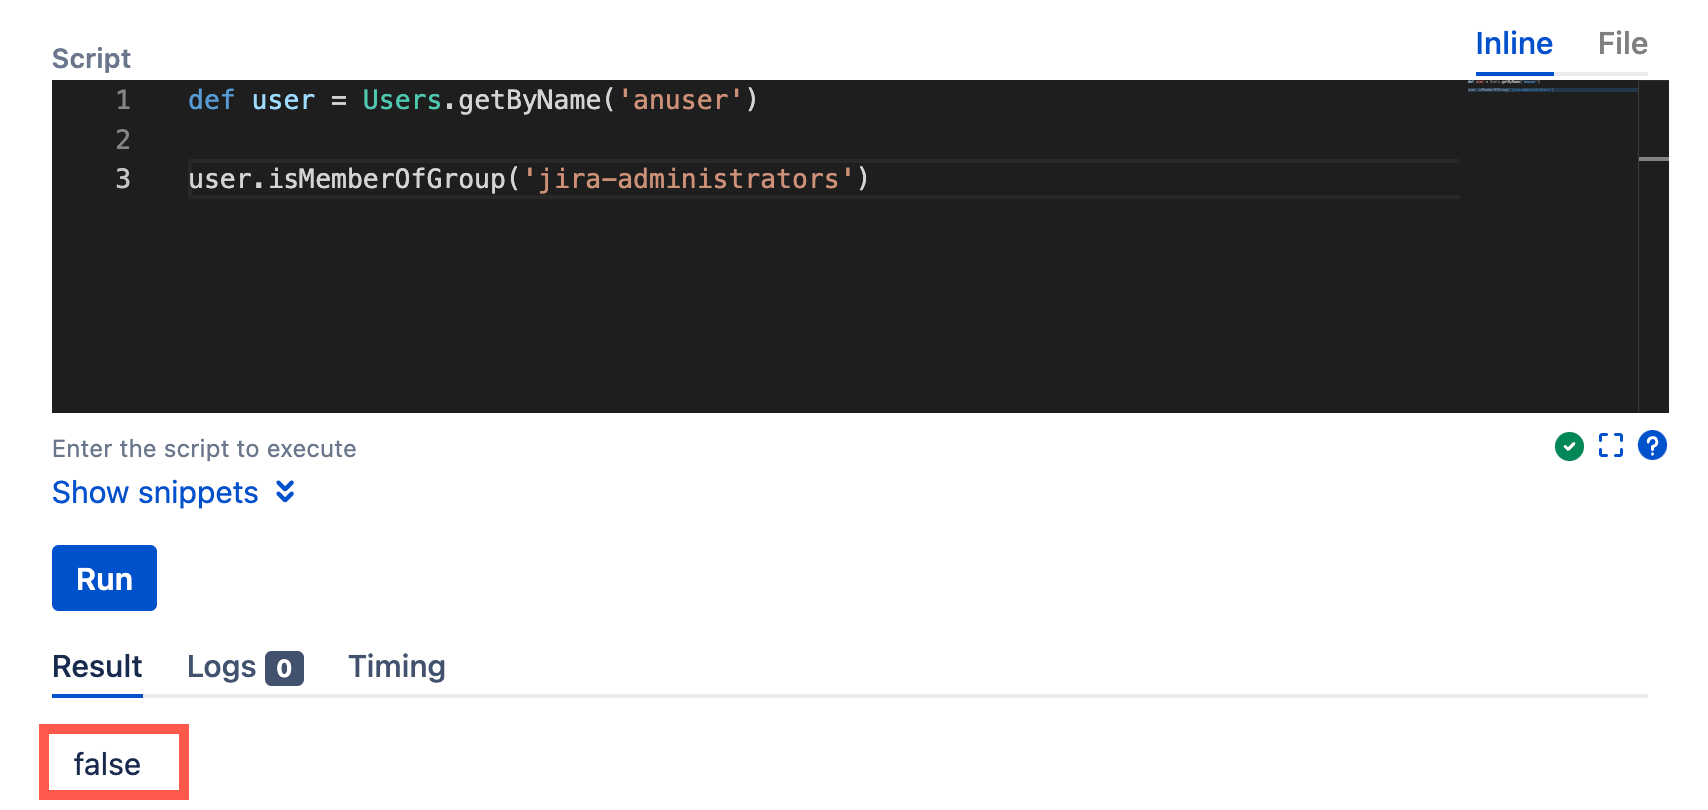Run the script
This screenshot has width=1708, height=810.
pos(104,578)
